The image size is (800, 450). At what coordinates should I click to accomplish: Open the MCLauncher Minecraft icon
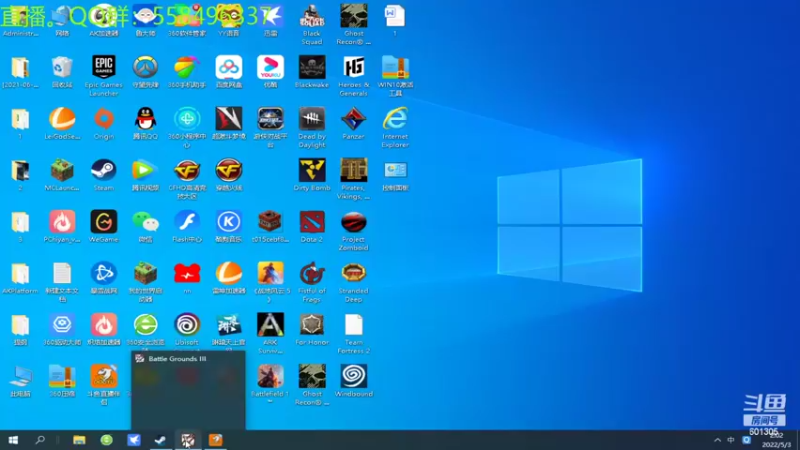tap(62, 170)
